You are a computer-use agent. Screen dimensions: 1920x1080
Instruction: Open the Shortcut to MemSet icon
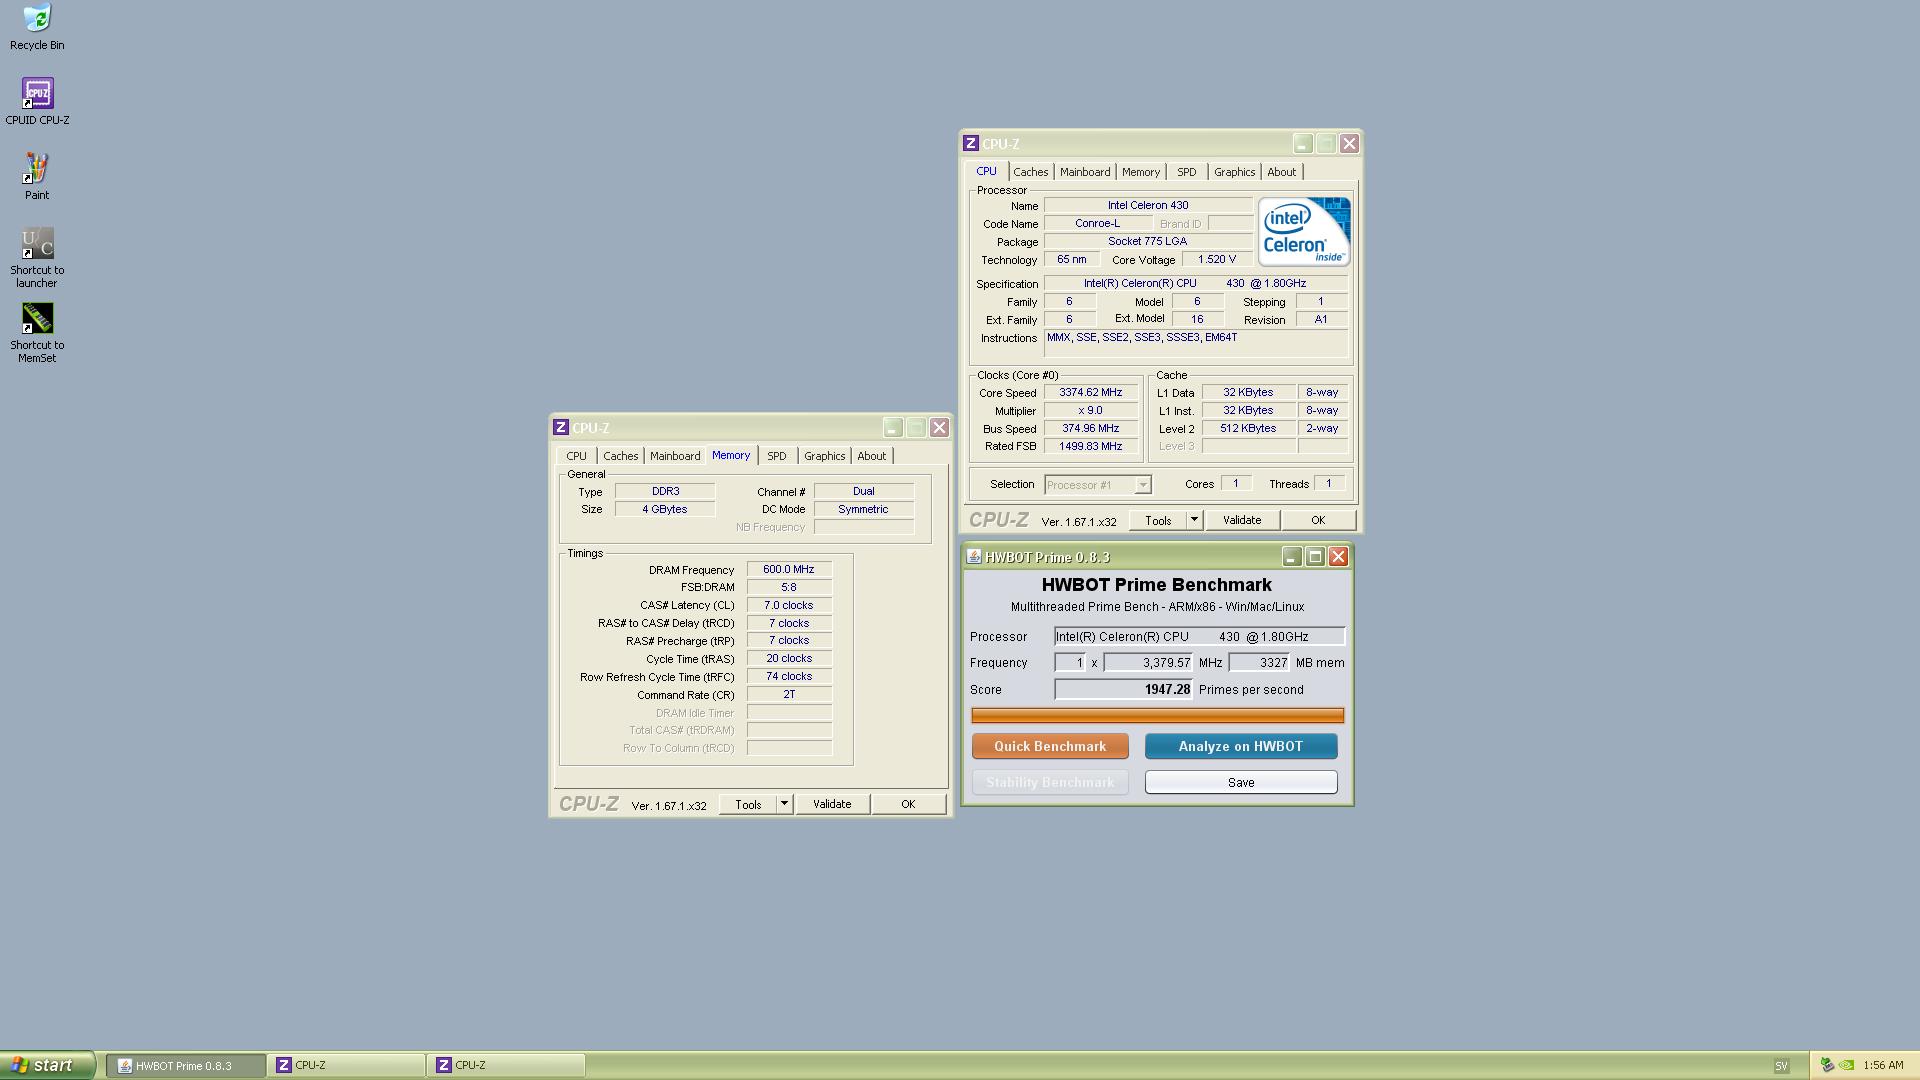(x=37, y=333)
